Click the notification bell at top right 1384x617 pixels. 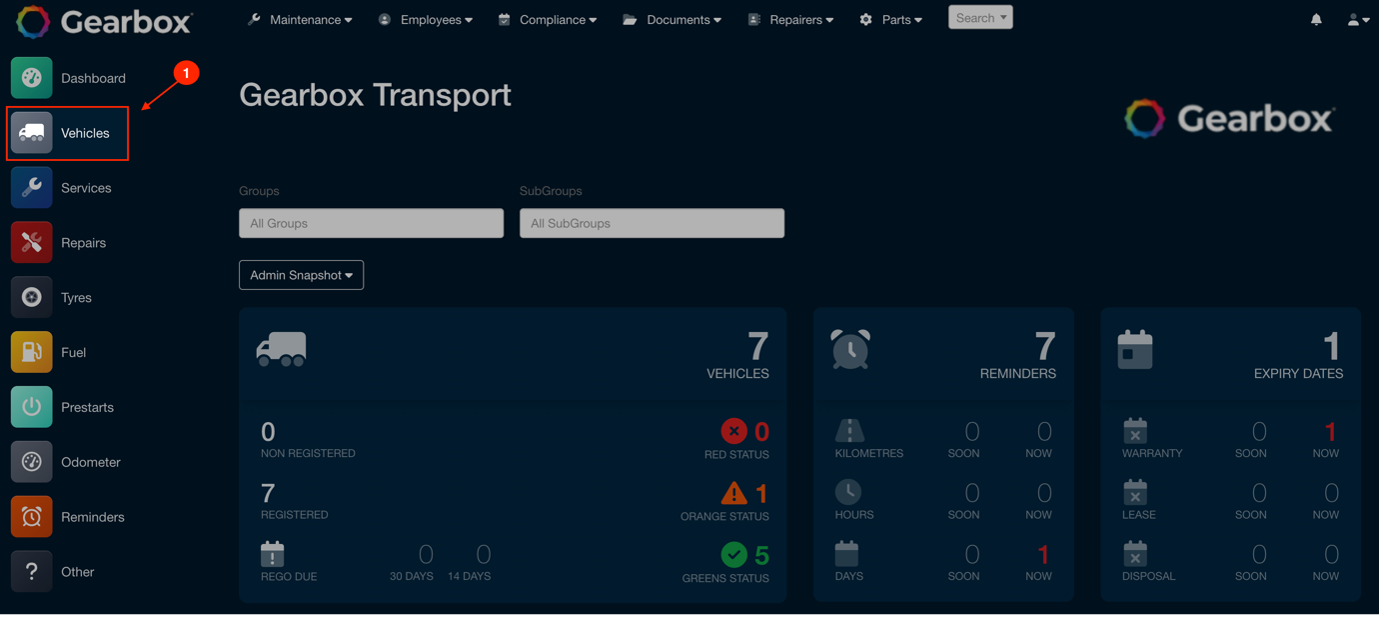click(1316, 19)
